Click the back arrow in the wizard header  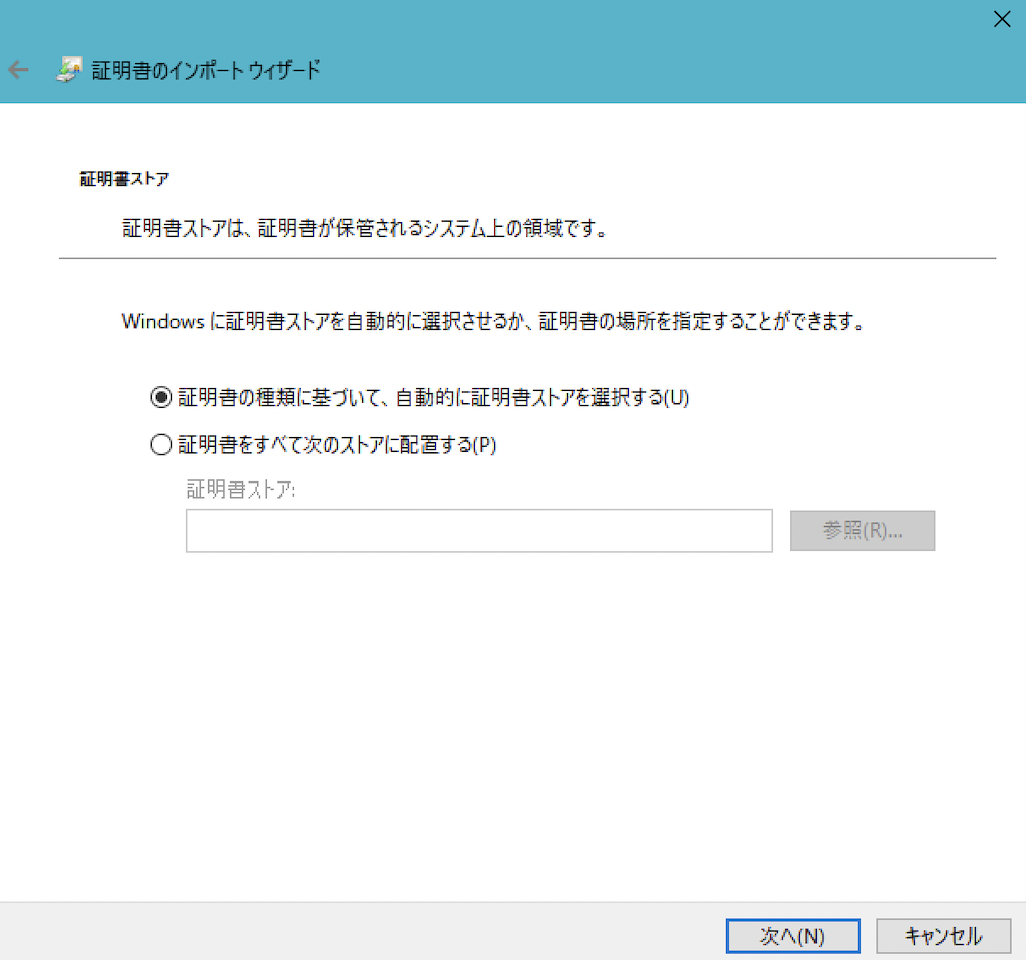(x=19, y=70)
